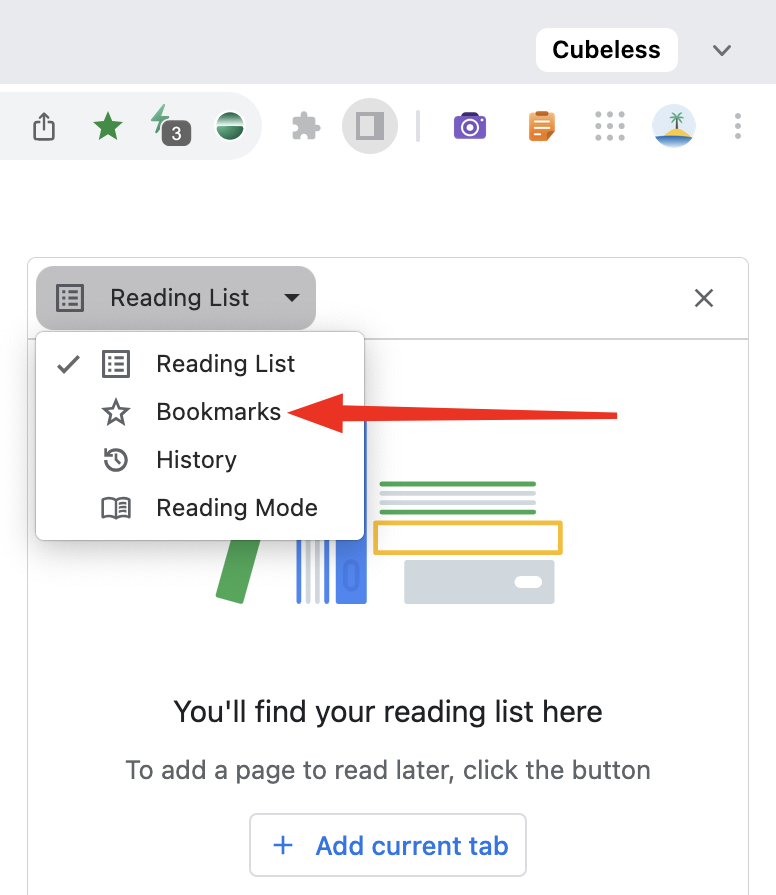Open the orange clipboard notes extension

[541, 126]
